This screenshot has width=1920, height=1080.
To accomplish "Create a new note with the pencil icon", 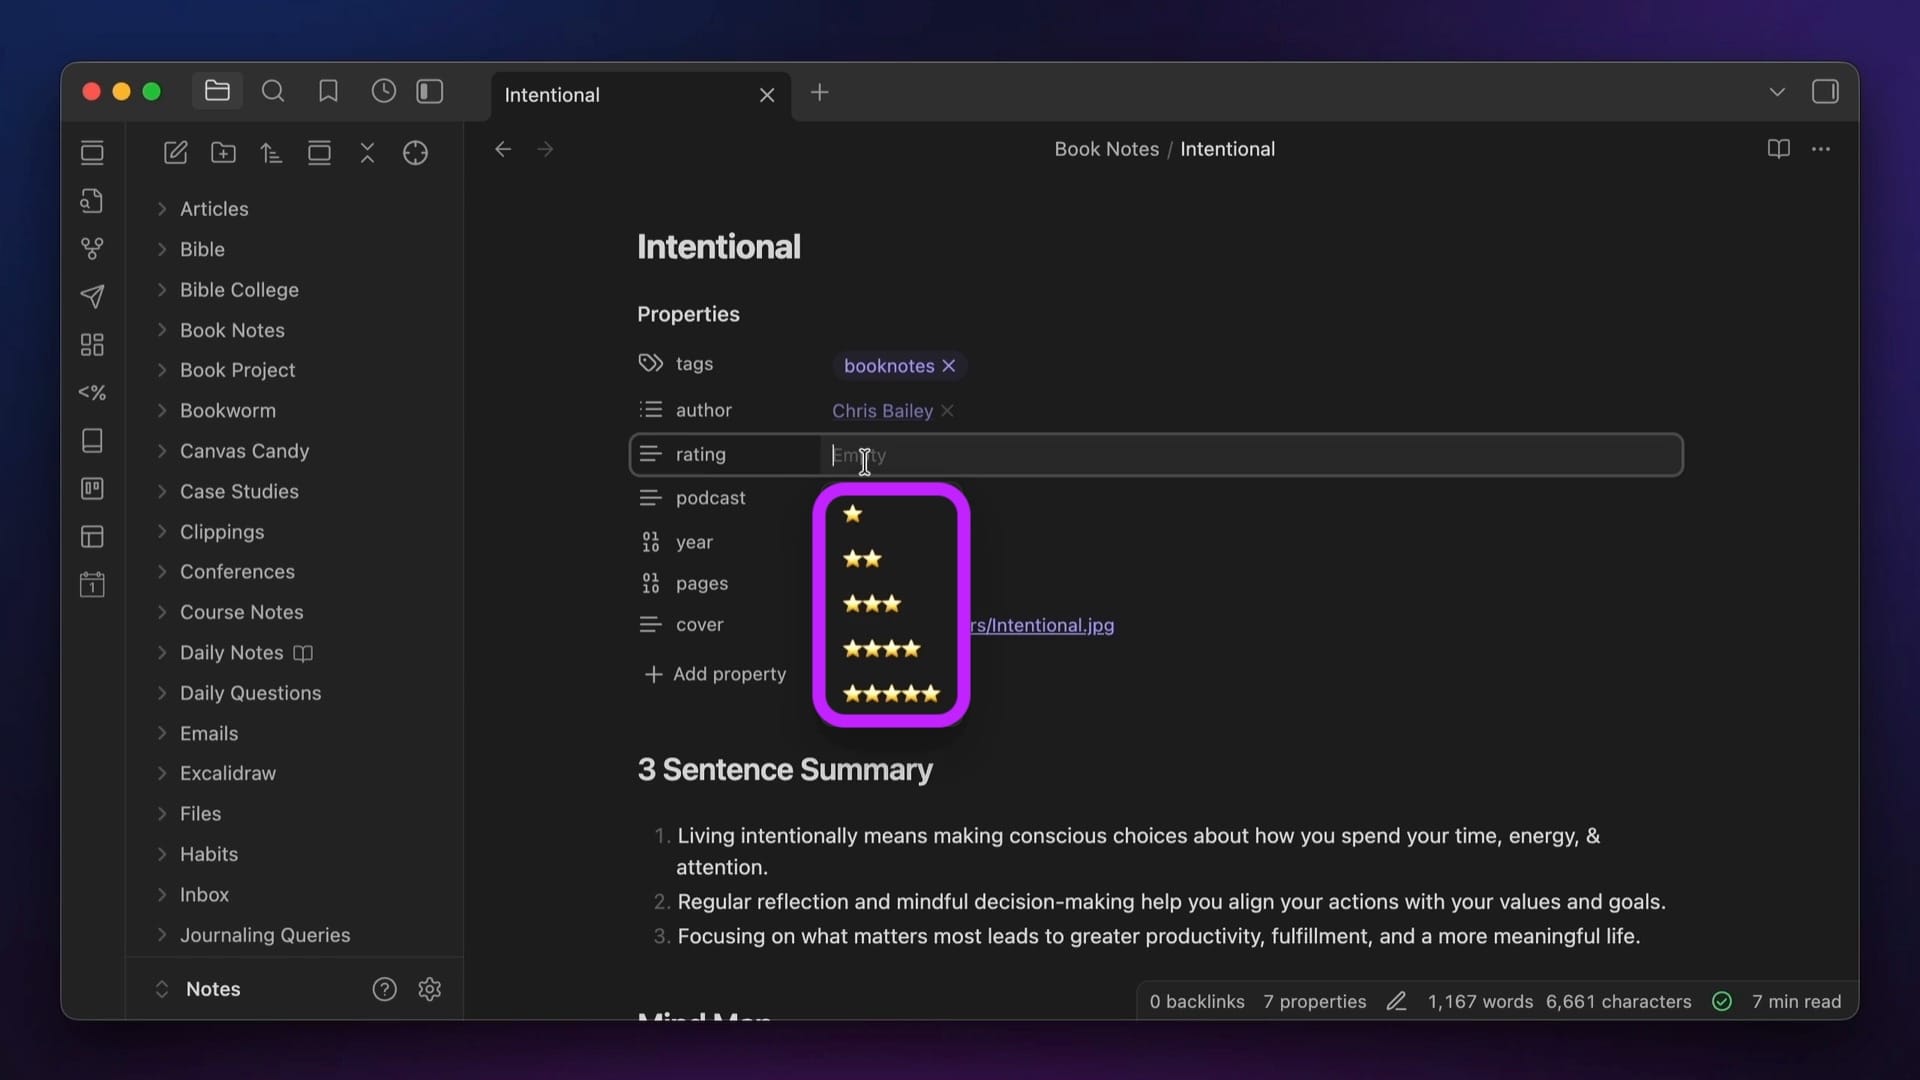I will [176, 153].
